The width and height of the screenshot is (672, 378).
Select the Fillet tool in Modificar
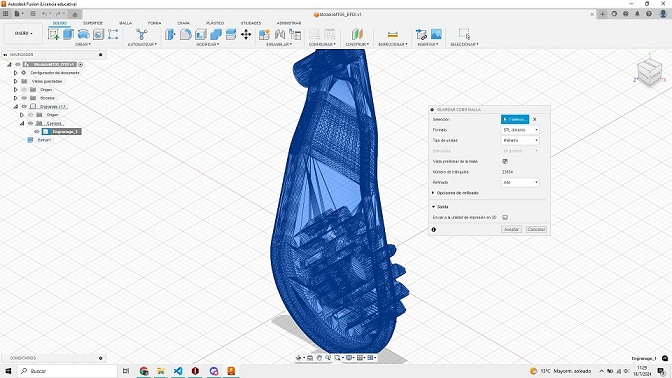(x=185, y=34)
